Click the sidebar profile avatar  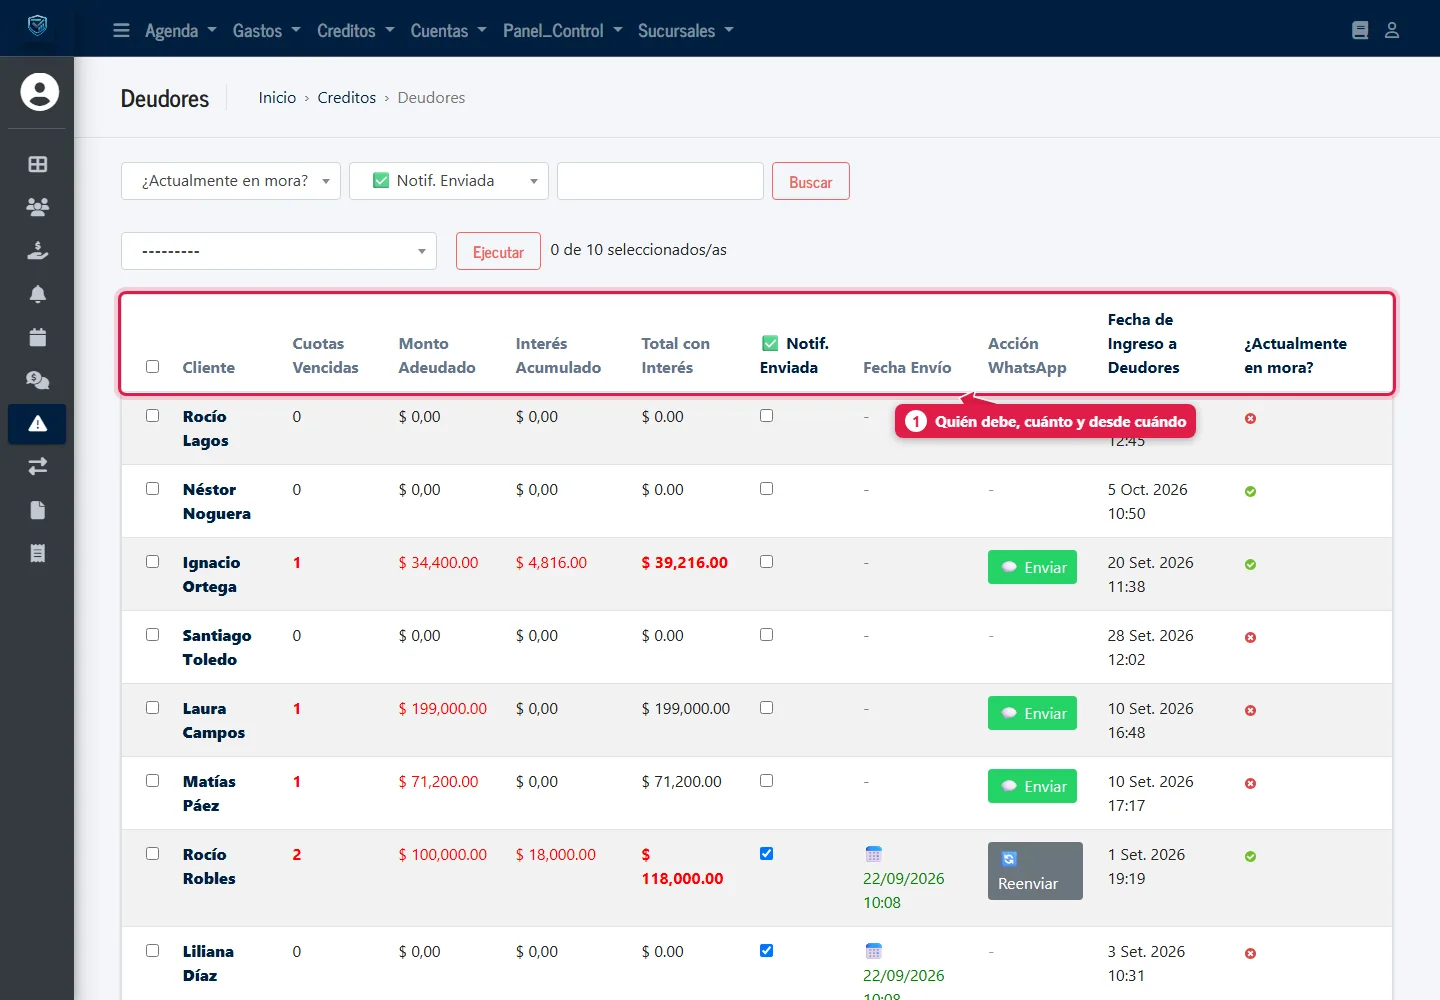(40, 92)
